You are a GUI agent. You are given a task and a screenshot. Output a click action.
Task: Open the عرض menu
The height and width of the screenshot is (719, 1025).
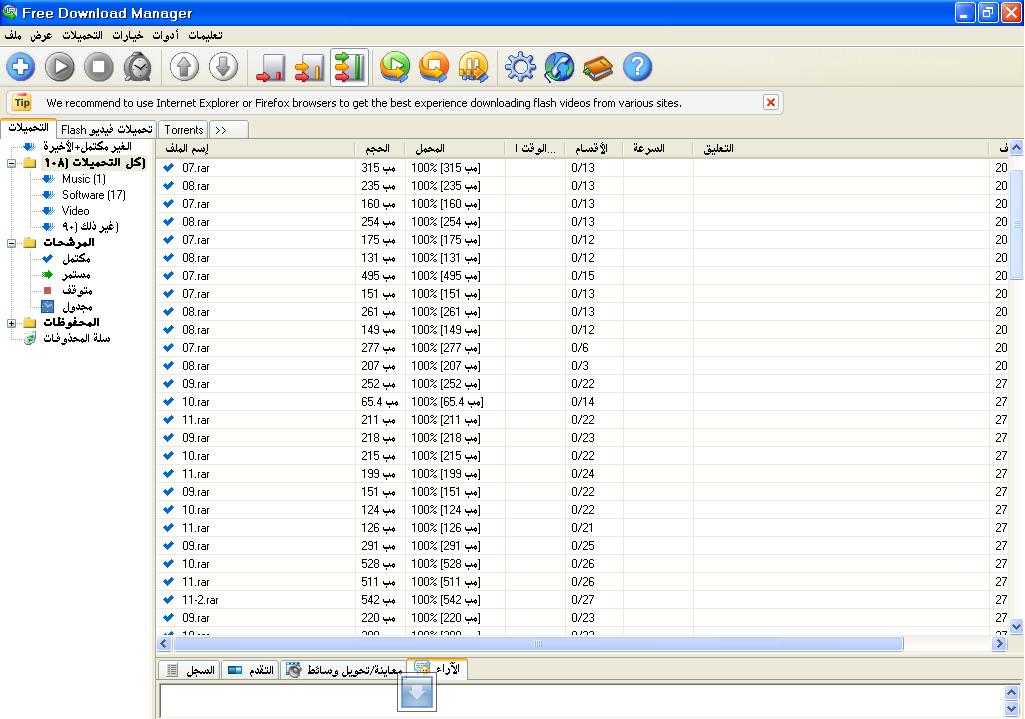pos(41,35)
